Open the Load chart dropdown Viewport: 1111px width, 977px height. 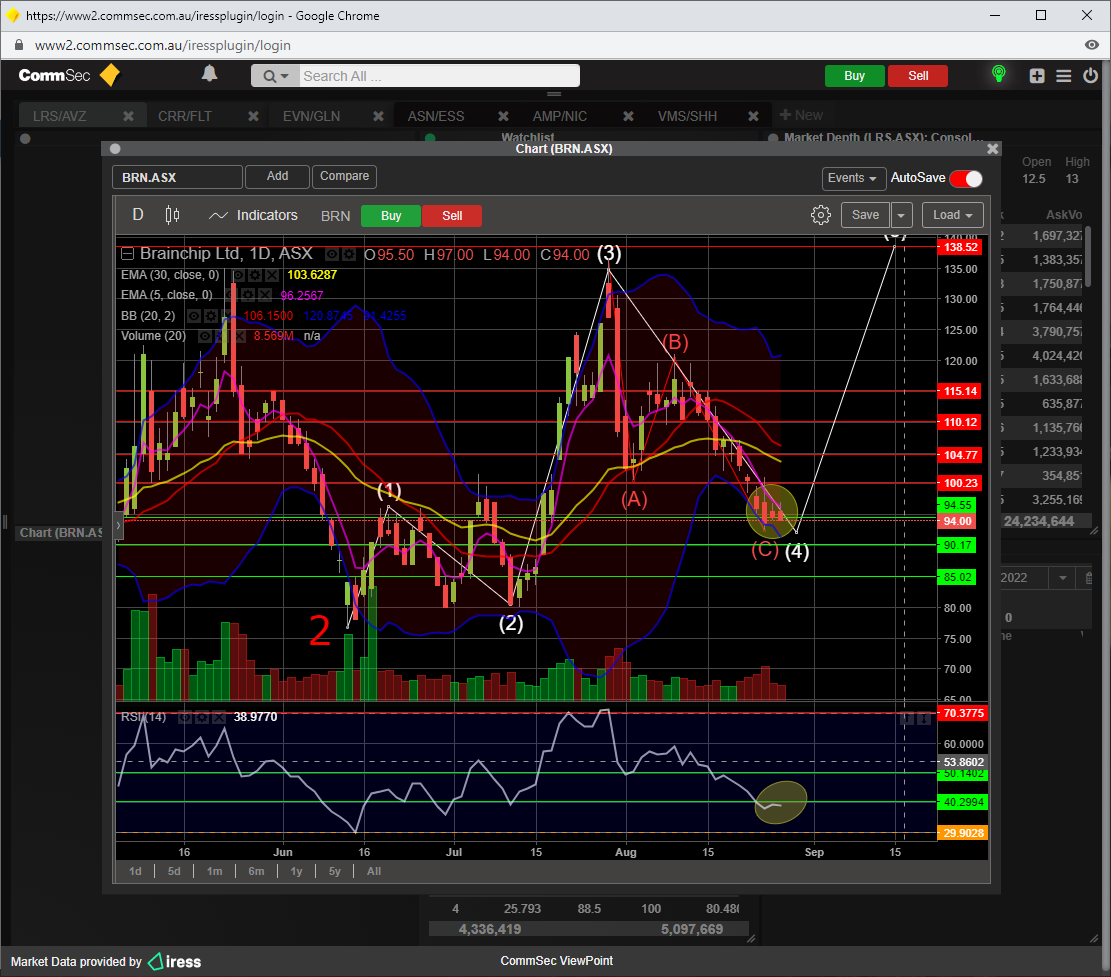pyautogui.click(x=952, y=215)
